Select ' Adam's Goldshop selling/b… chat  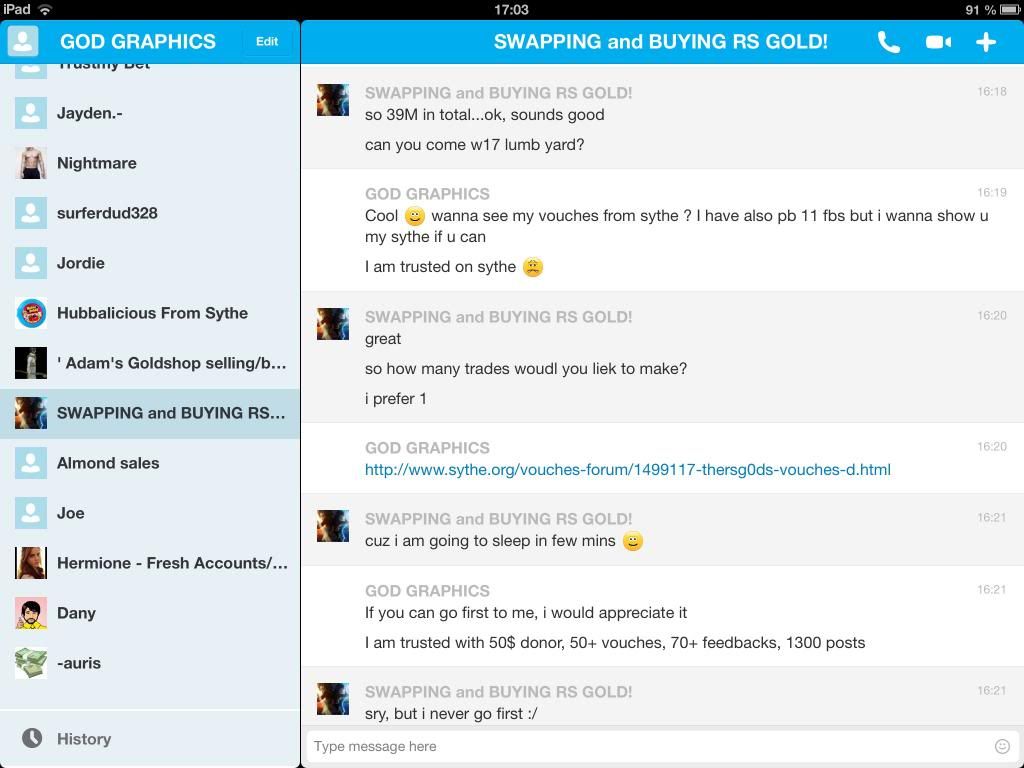click(x=171, y=363)
